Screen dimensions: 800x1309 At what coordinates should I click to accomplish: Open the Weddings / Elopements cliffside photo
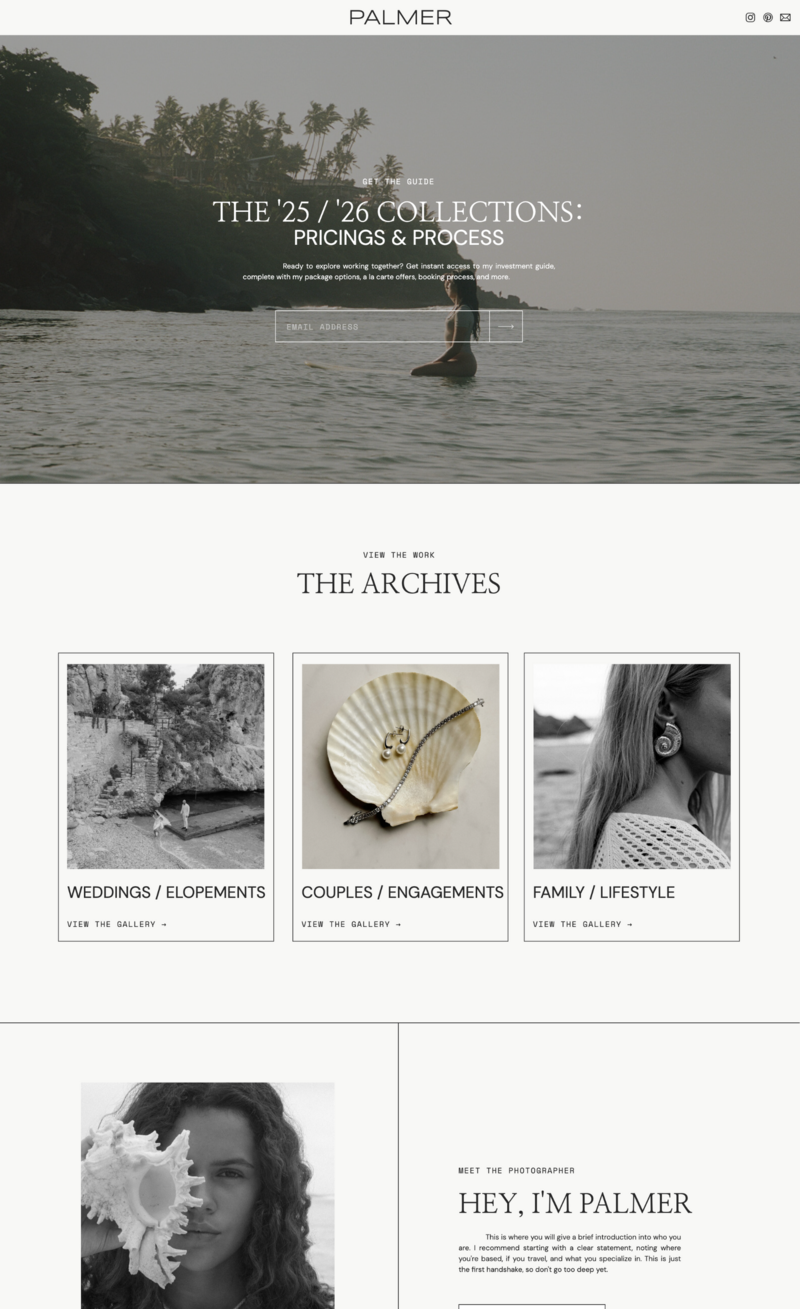(166, 766)
